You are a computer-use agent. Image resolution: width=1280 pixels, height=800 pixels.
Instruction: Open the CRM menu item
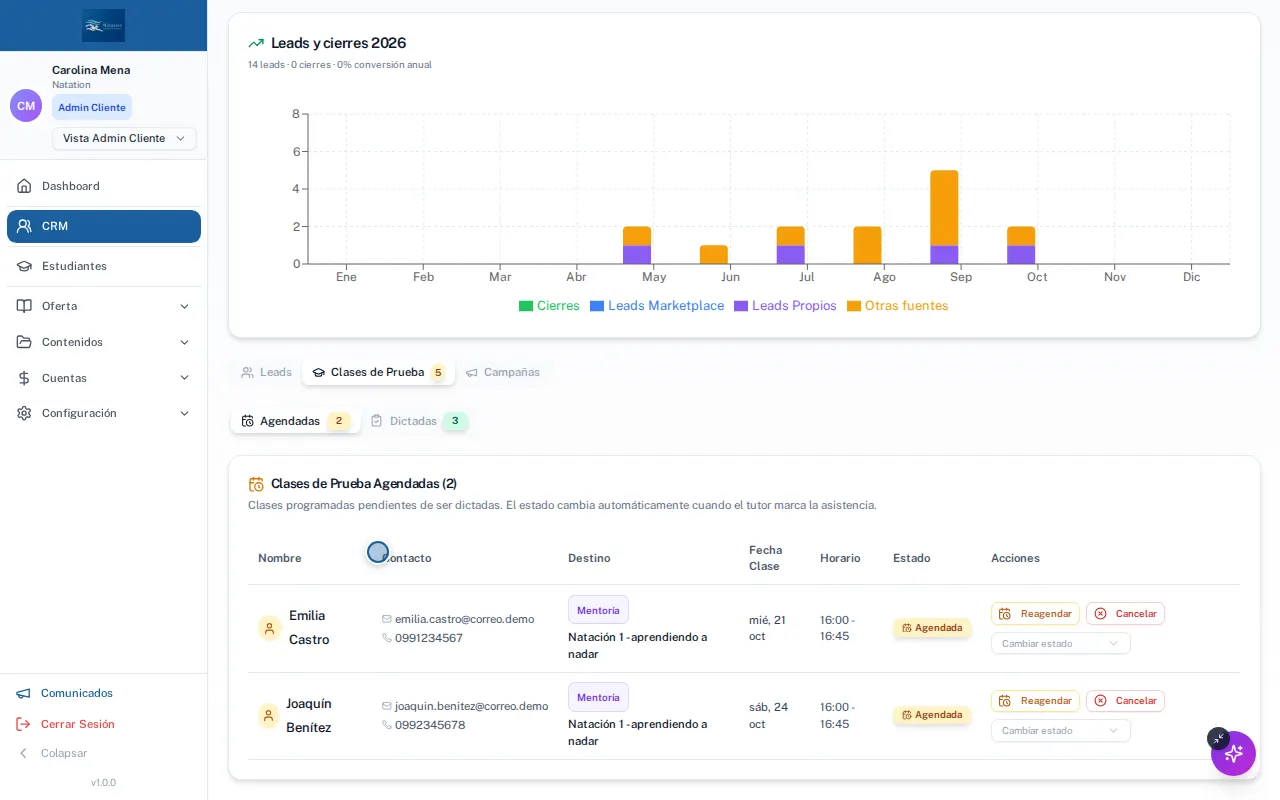[104, 226]
